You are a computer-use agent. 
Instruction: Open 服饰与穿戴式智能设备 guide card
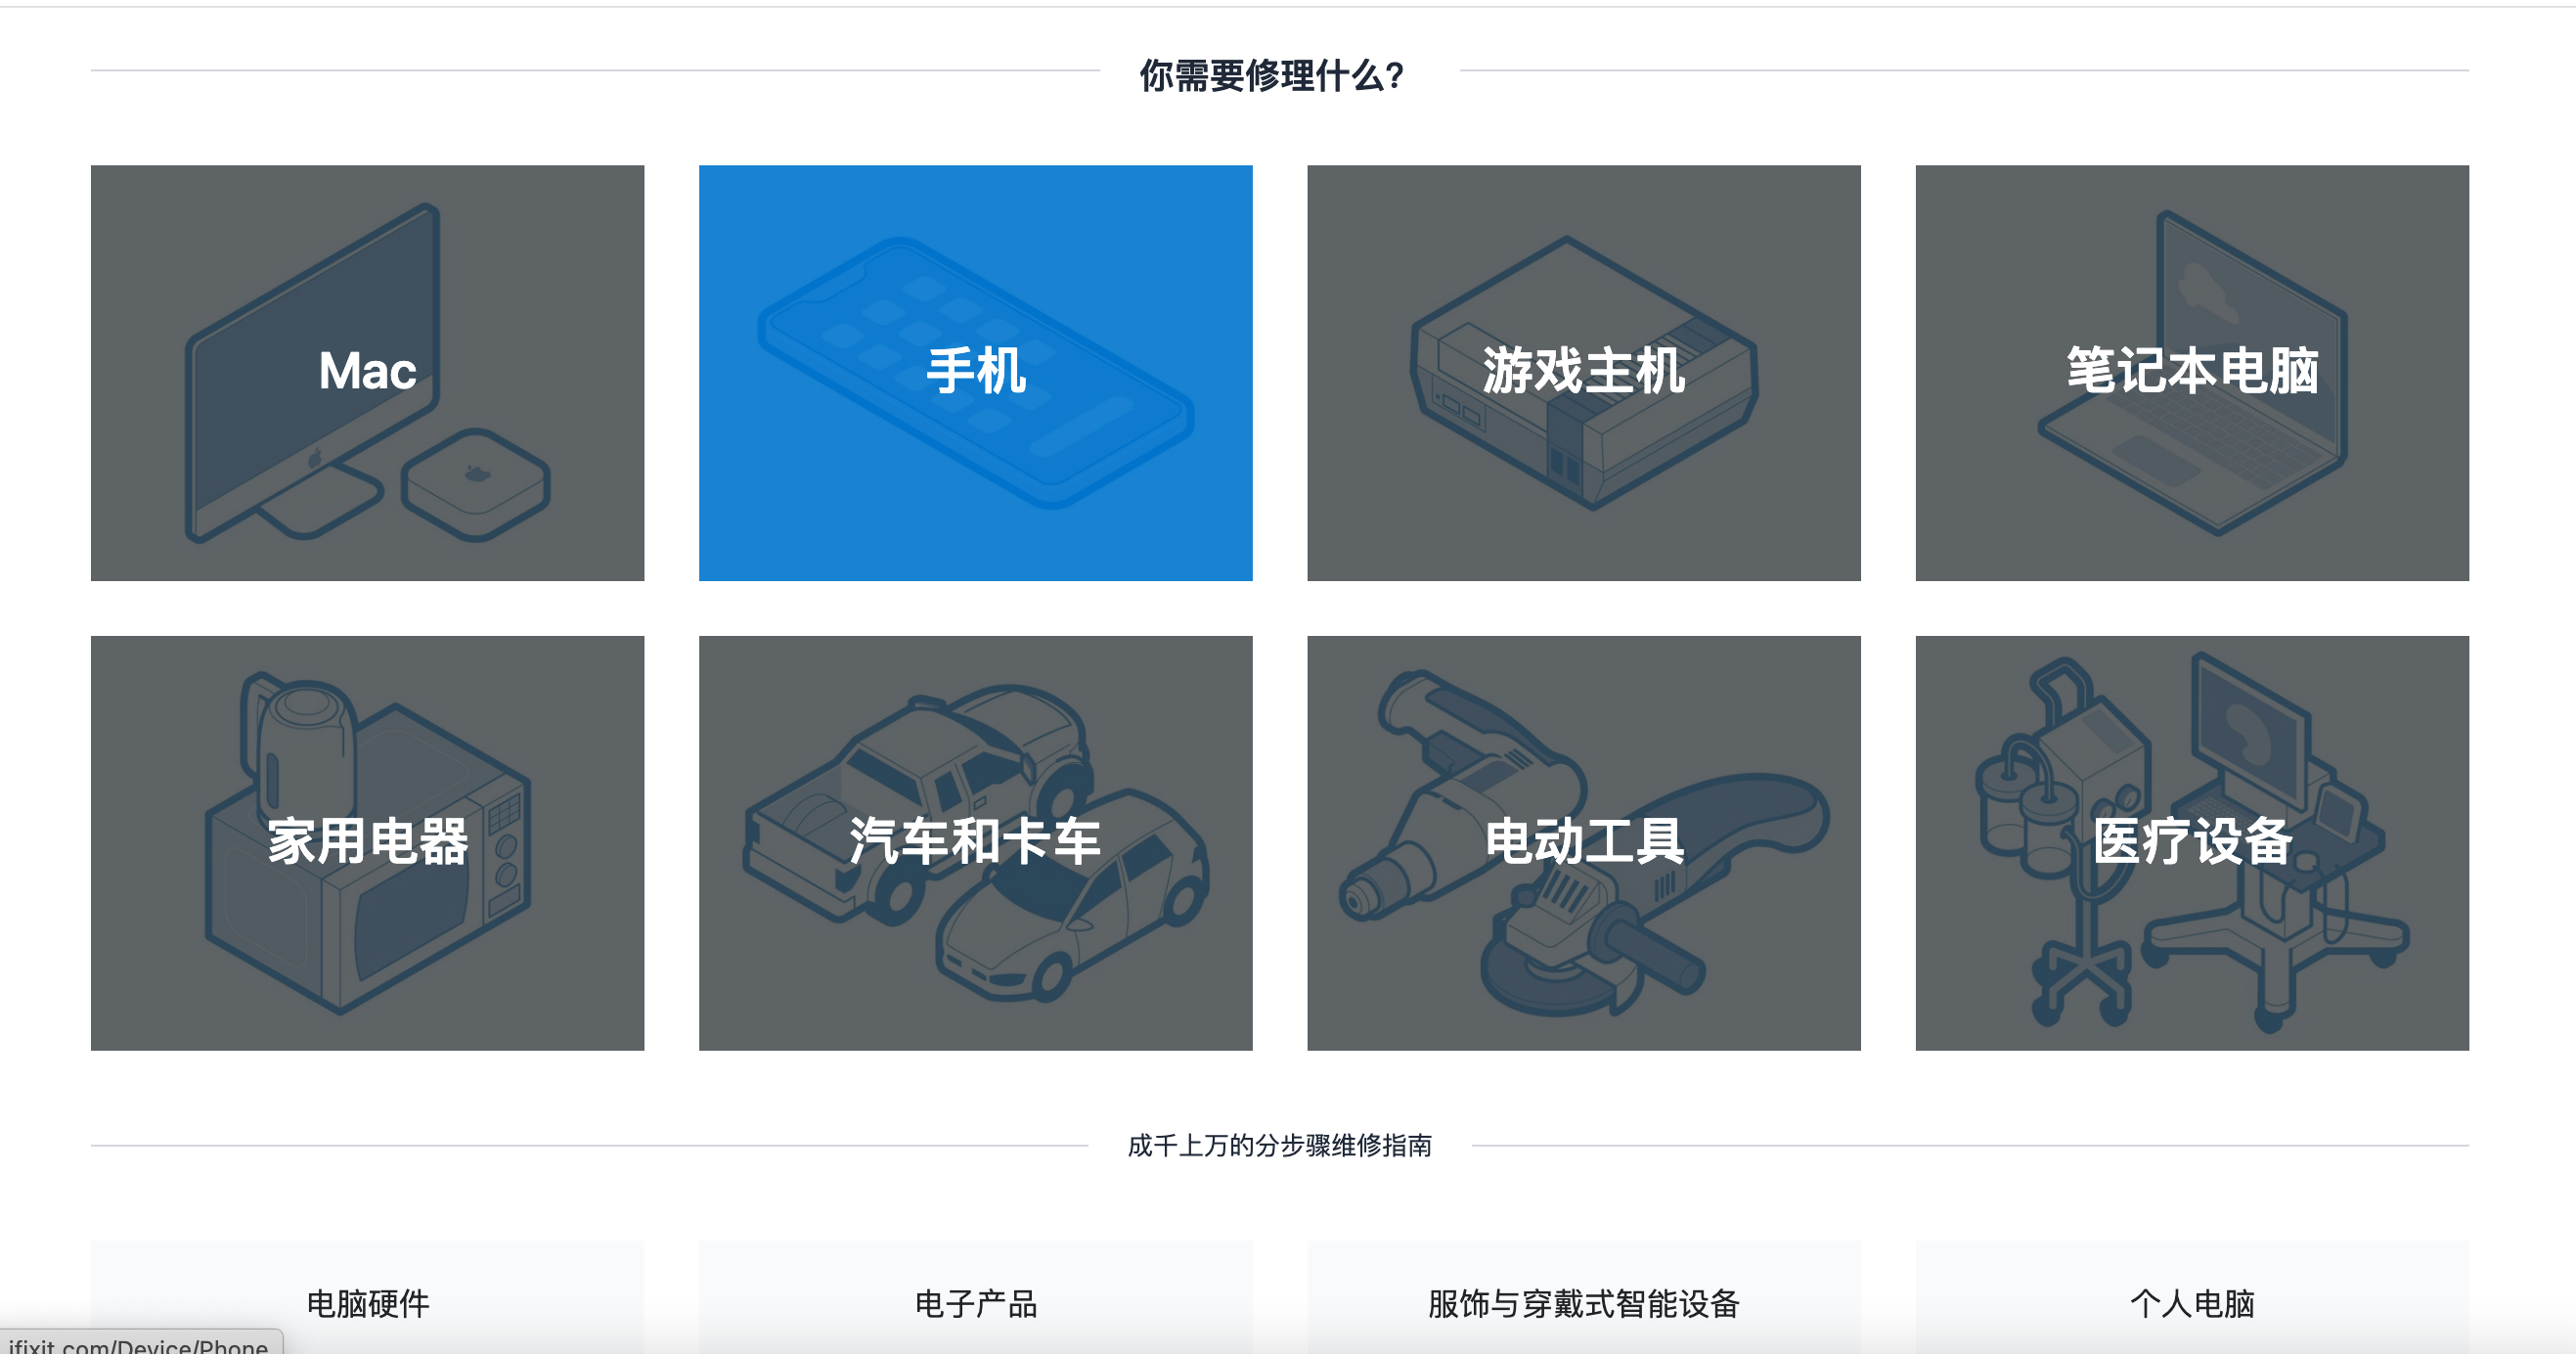pos(1583,1303)
